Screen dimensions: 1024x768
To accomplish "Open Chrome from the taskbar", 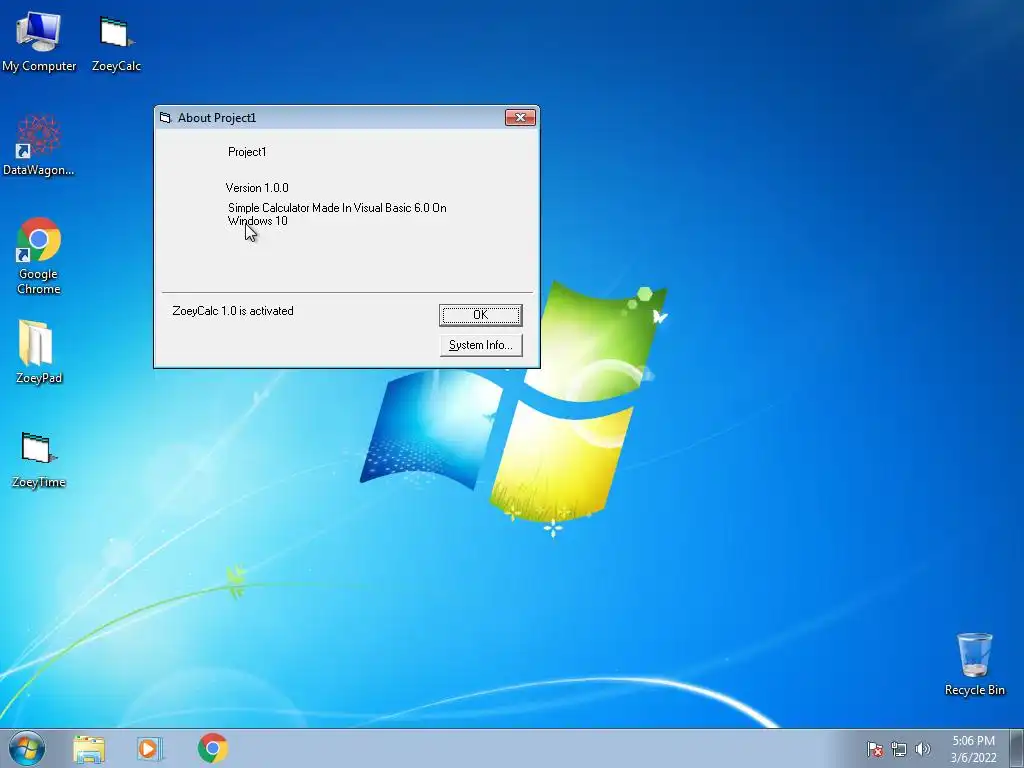I will point(213,748).
